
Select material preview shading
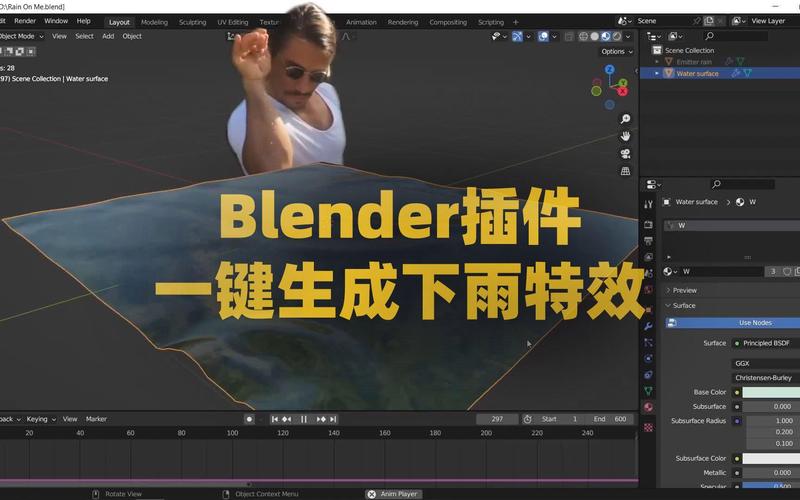[606, 36]
